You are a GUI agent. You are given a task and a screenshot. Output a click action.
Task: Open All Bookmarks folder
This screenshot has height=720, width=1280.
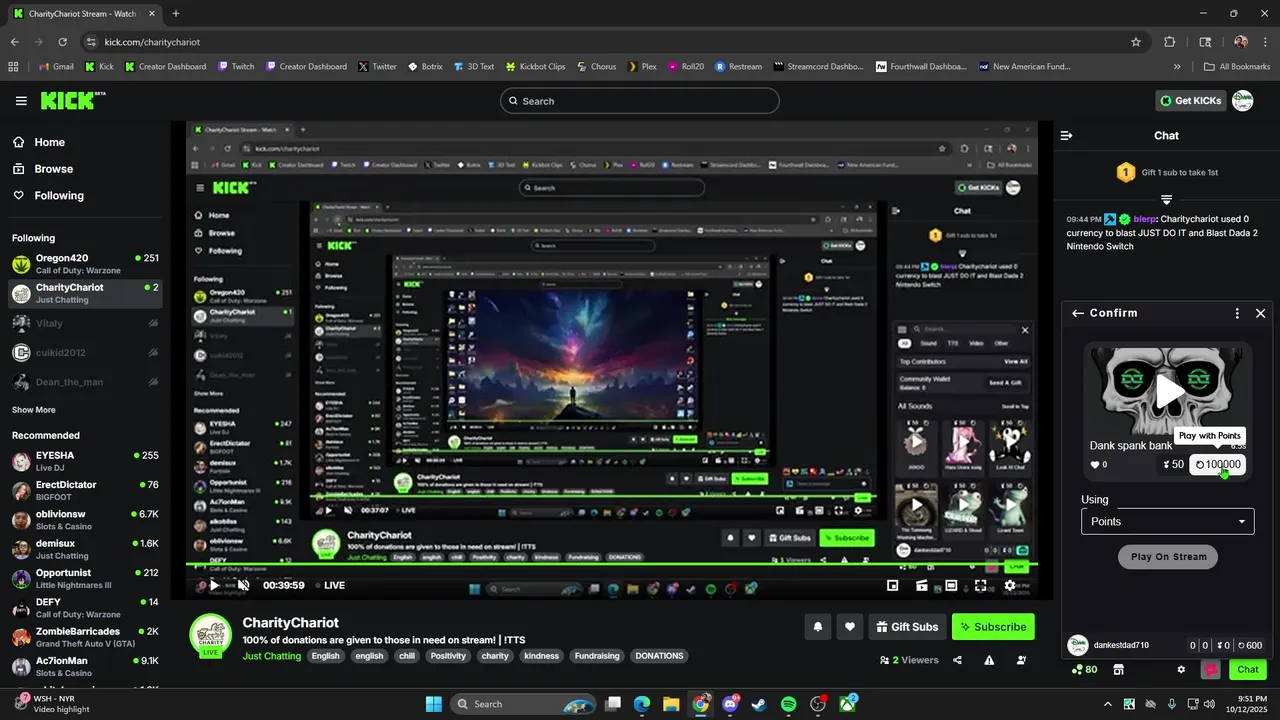point(1235,67)
